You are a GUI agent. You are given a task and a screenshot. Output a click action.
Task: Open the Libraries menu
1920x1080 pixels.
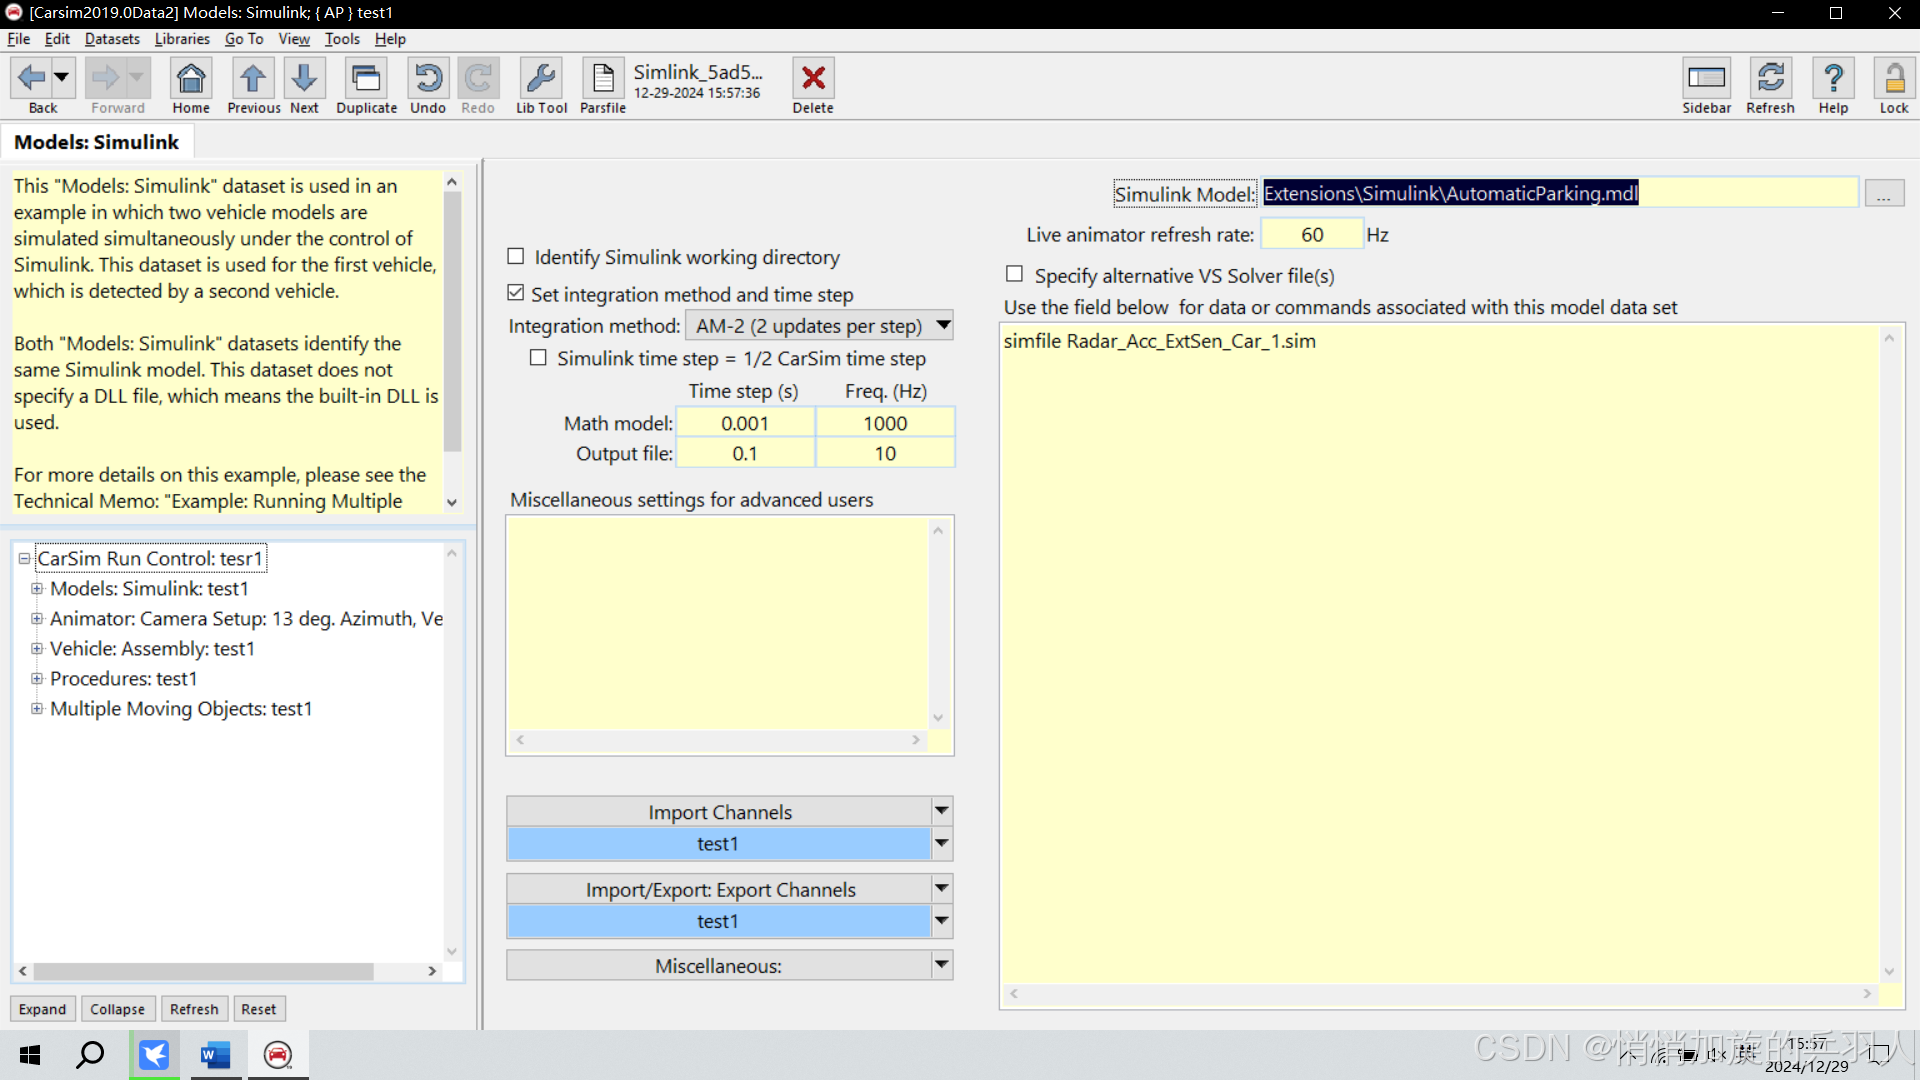coord(182,39)
